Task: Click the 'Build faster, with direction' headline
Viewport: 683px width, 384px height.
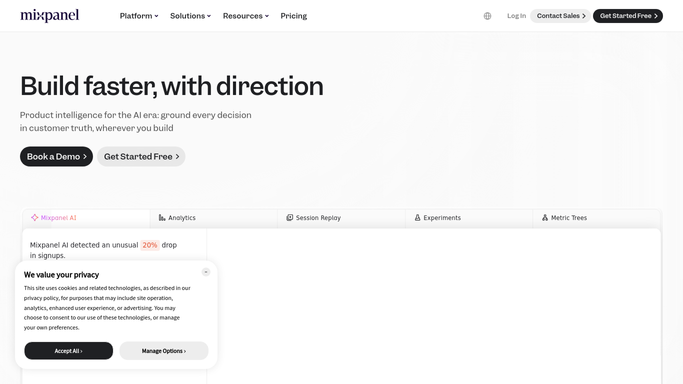Action: click(x=172, y=86)
